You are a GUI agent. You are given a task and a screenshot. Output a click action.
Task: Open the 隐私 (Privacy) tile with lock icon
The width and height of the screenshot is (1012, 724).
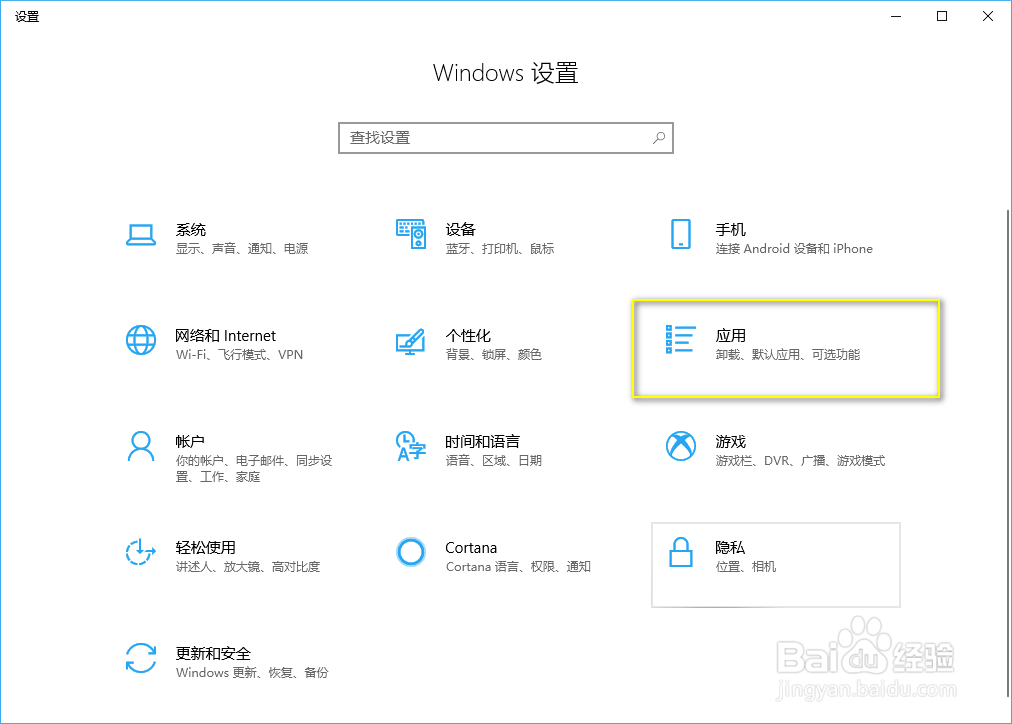coord(776,565)
